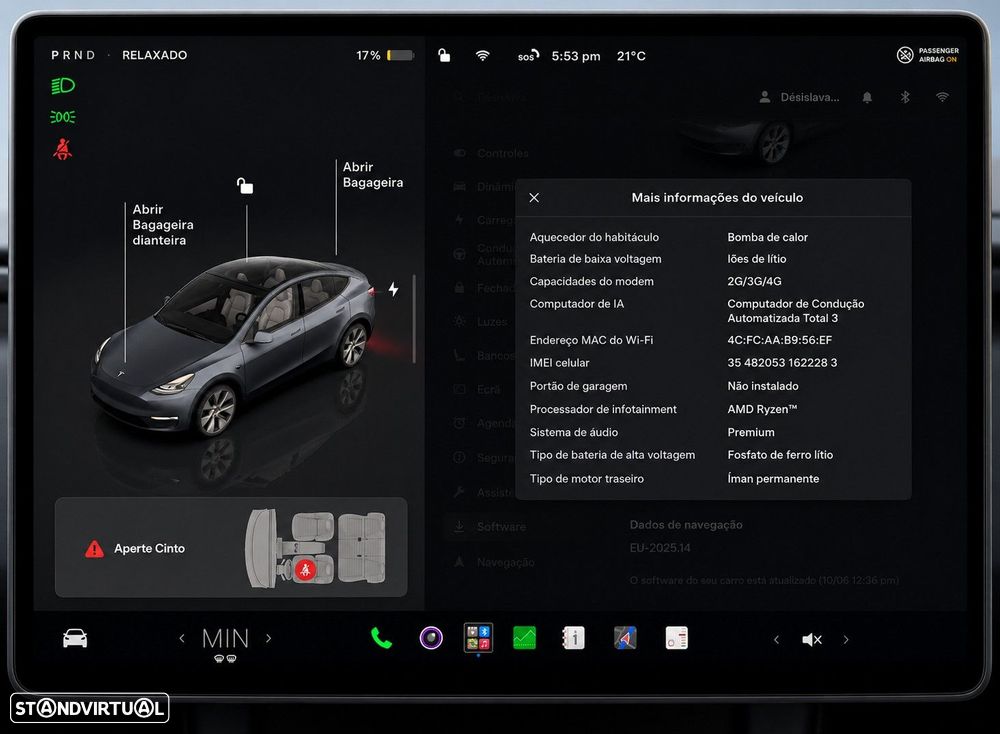
Task: Open the green Energy graph app
Action: (x=524, y=638)
